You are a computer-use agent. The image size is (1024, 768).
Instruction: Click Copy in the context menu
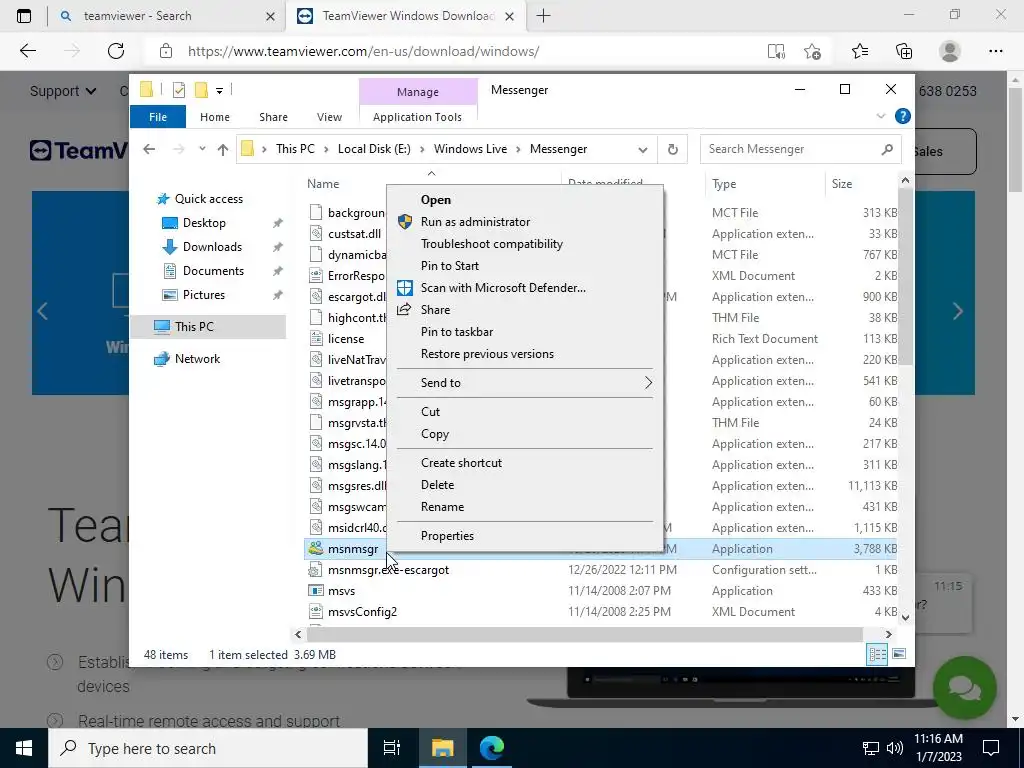[x=434, y=434]
